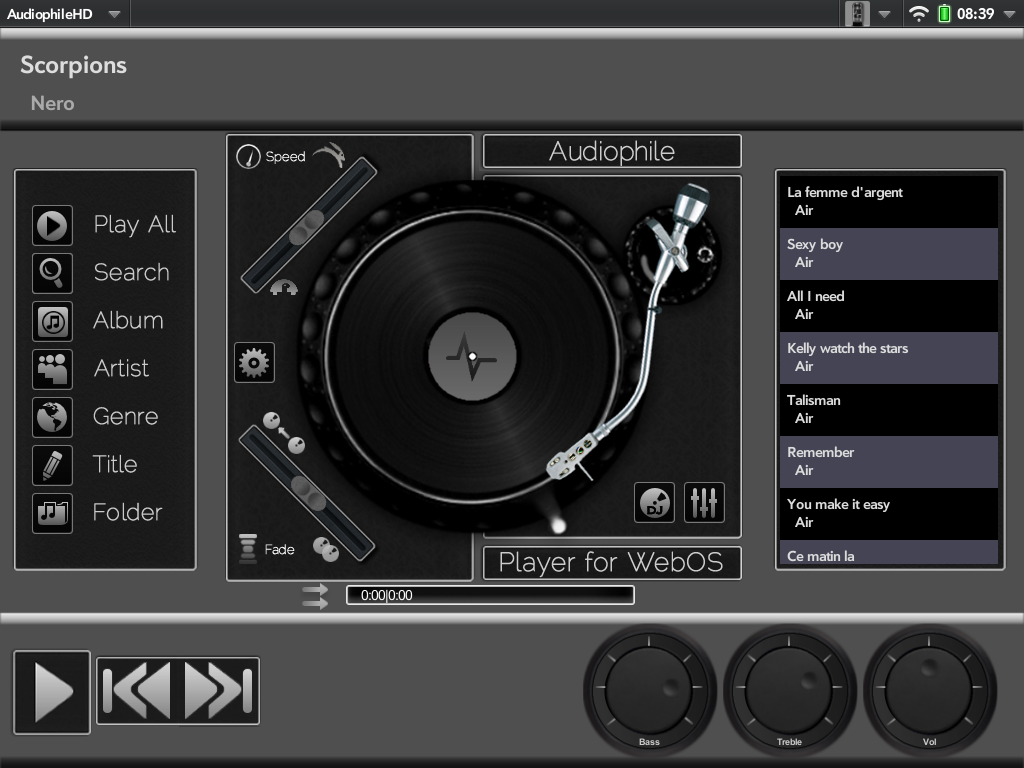Click the Wi-Fi status icon

coord(918,14)
